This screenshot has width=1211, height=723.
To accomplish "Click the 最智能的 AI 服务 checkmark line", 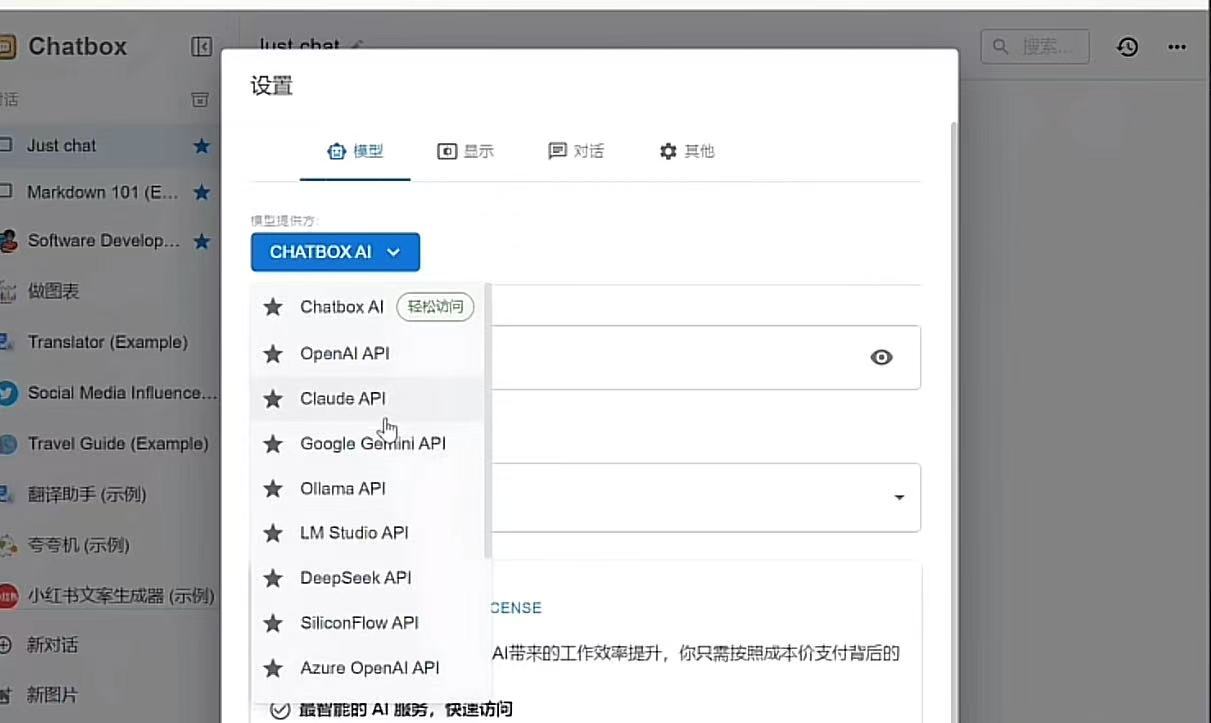I will coord(392,710).
